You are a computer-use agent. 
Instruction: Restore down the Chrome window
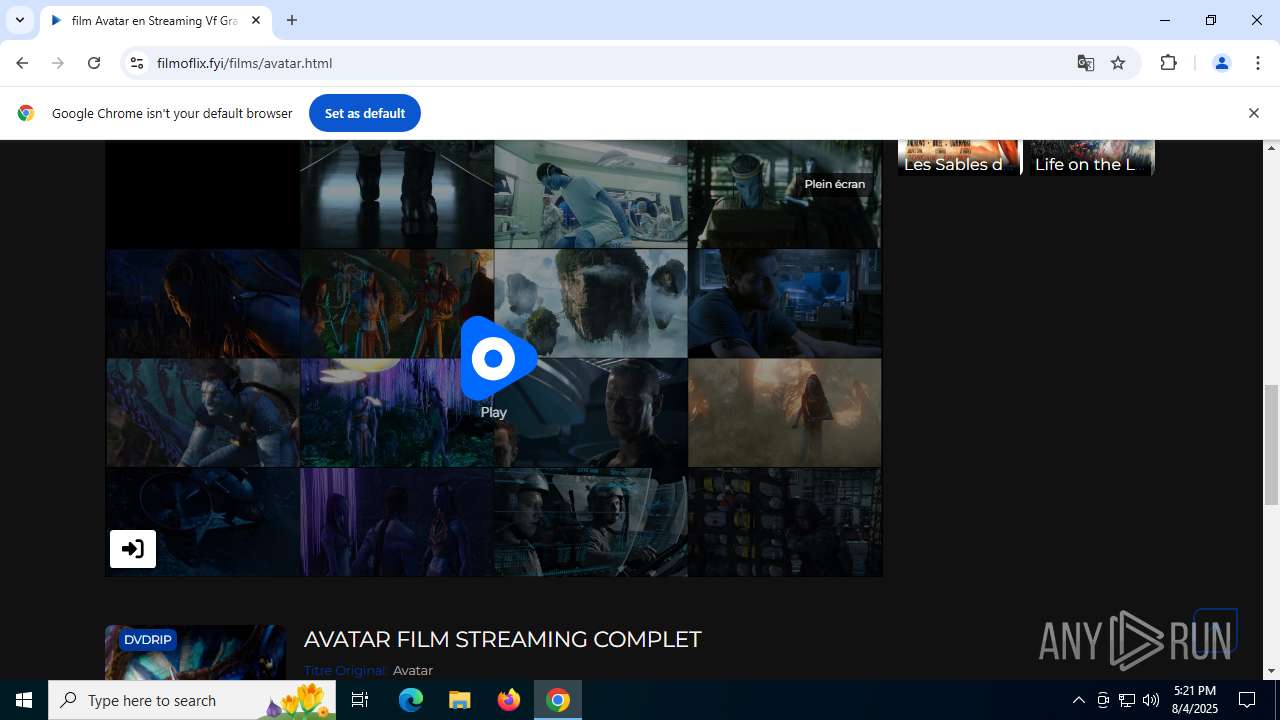[1211, 20]
